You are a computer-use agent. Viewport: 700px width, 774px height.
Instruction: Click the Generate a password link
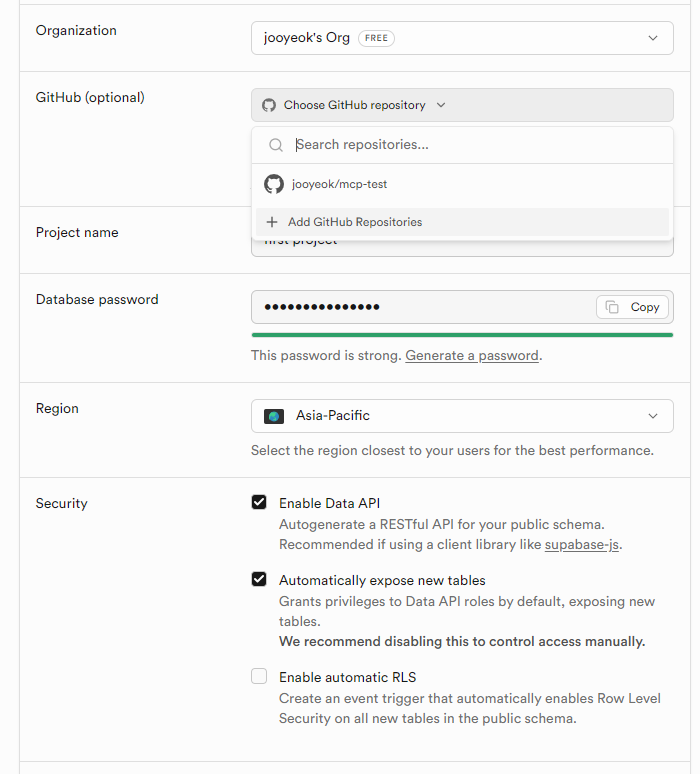coord(472,355)
